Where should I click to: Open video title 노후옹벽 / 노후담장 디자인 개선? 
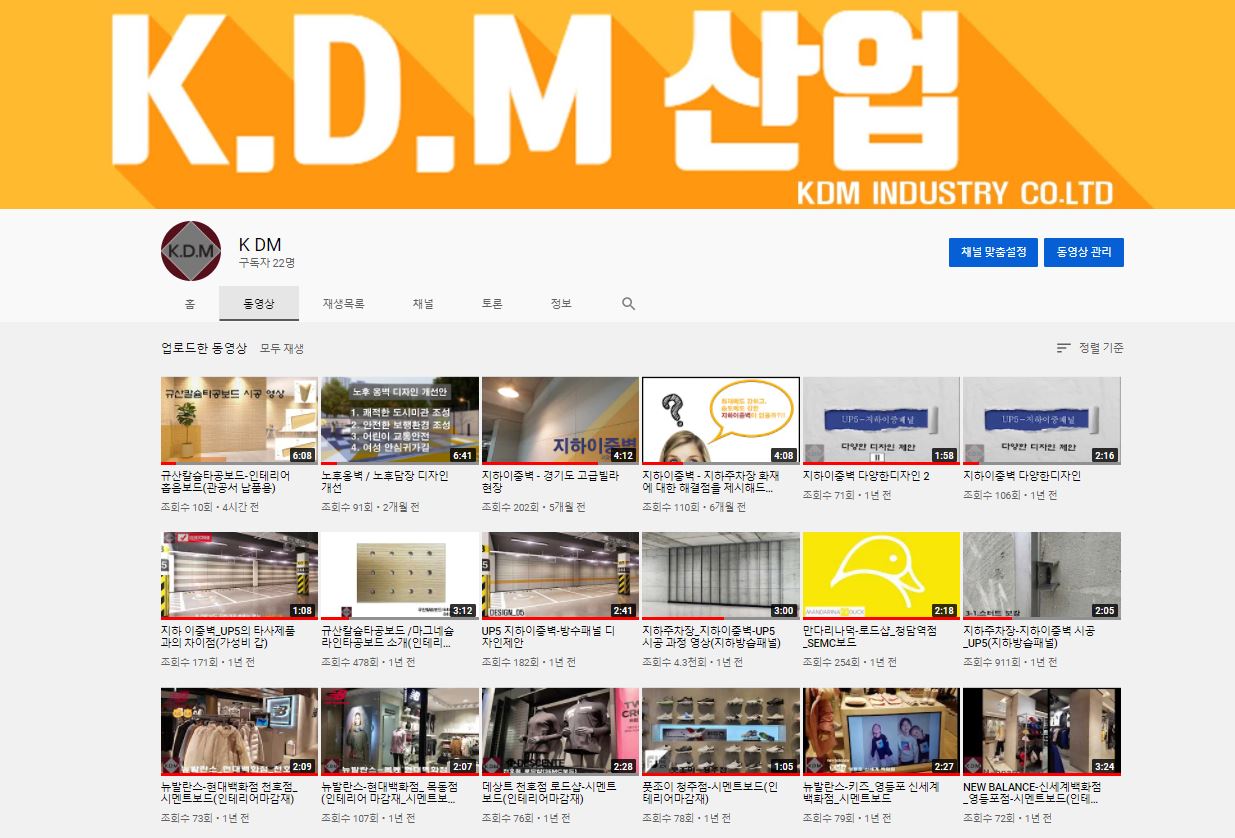tap(385, 482)
